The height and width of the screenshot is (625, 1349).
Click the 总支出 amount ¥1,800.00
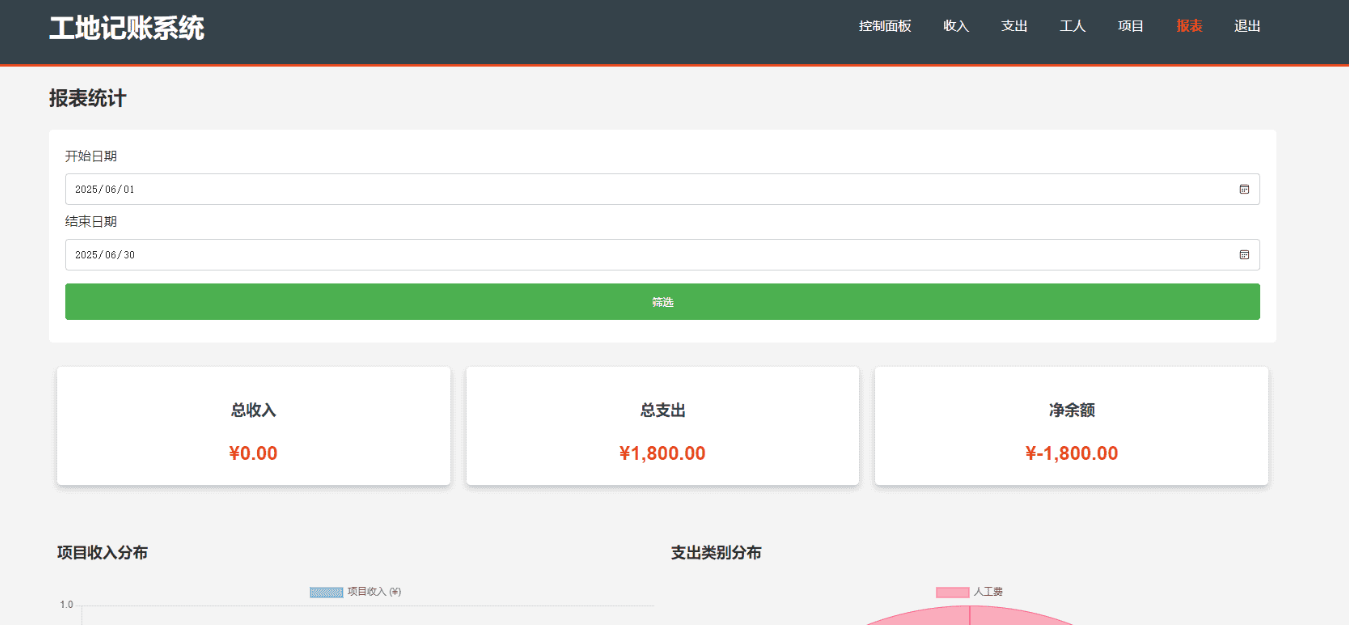tap(662, 453)
